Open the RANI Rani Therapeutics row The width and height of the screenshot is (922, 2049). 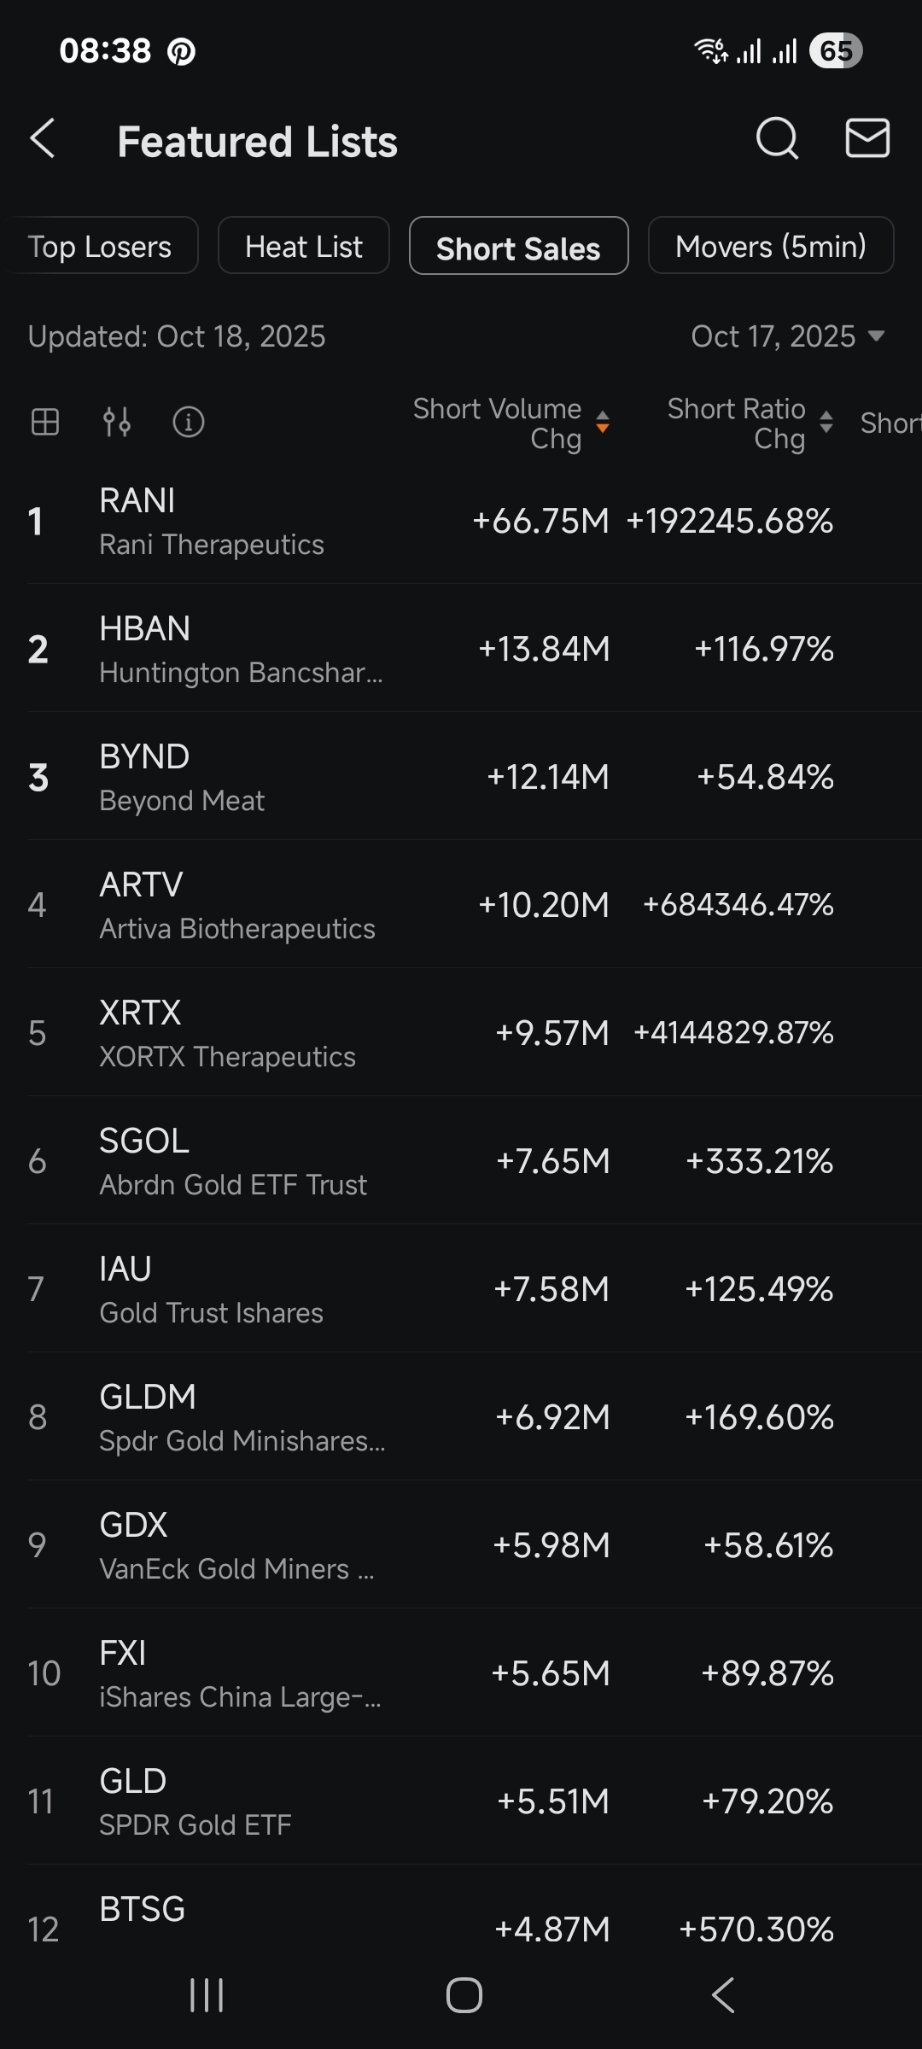point(461,521)
